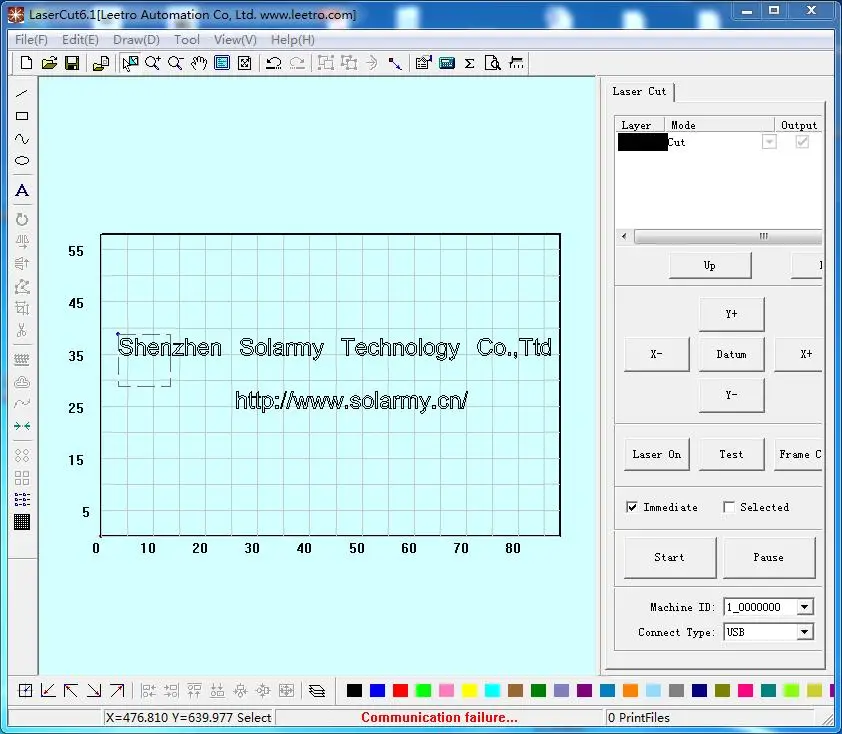
Task: Open the Draw menu
Action: (136, 39)
